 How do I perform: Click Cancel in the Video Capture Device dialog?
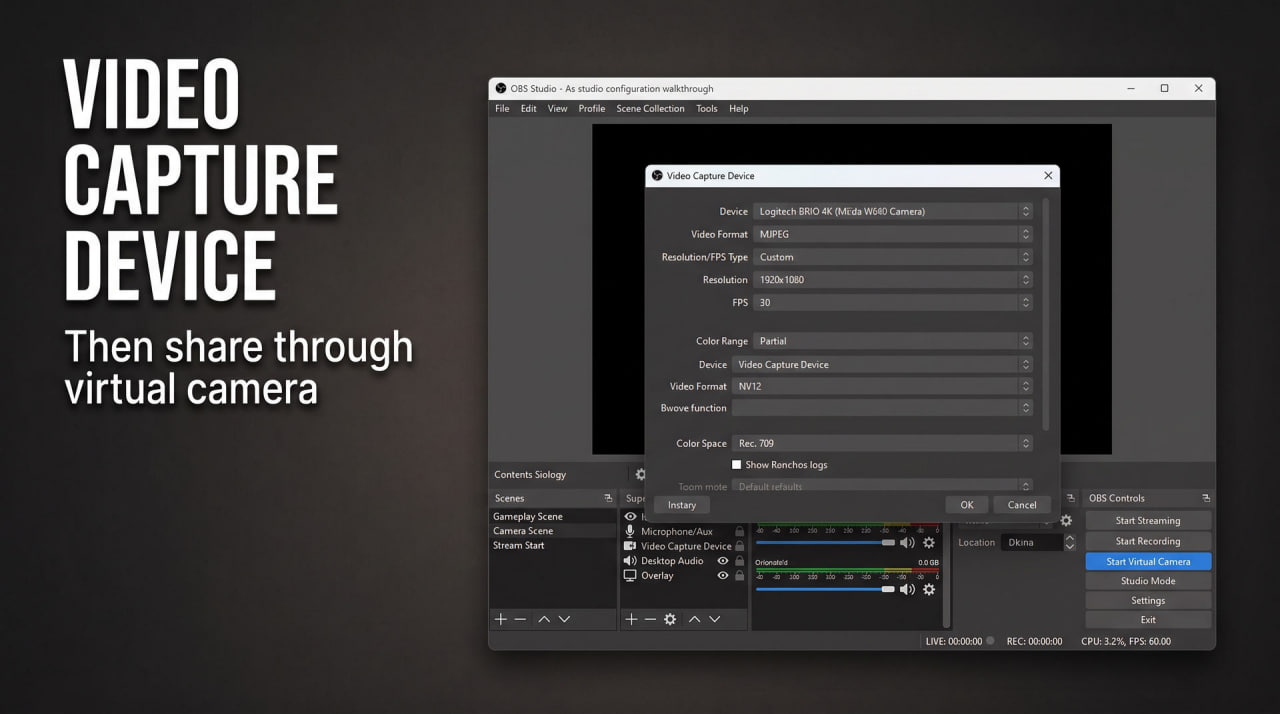tap(1022, 505)
